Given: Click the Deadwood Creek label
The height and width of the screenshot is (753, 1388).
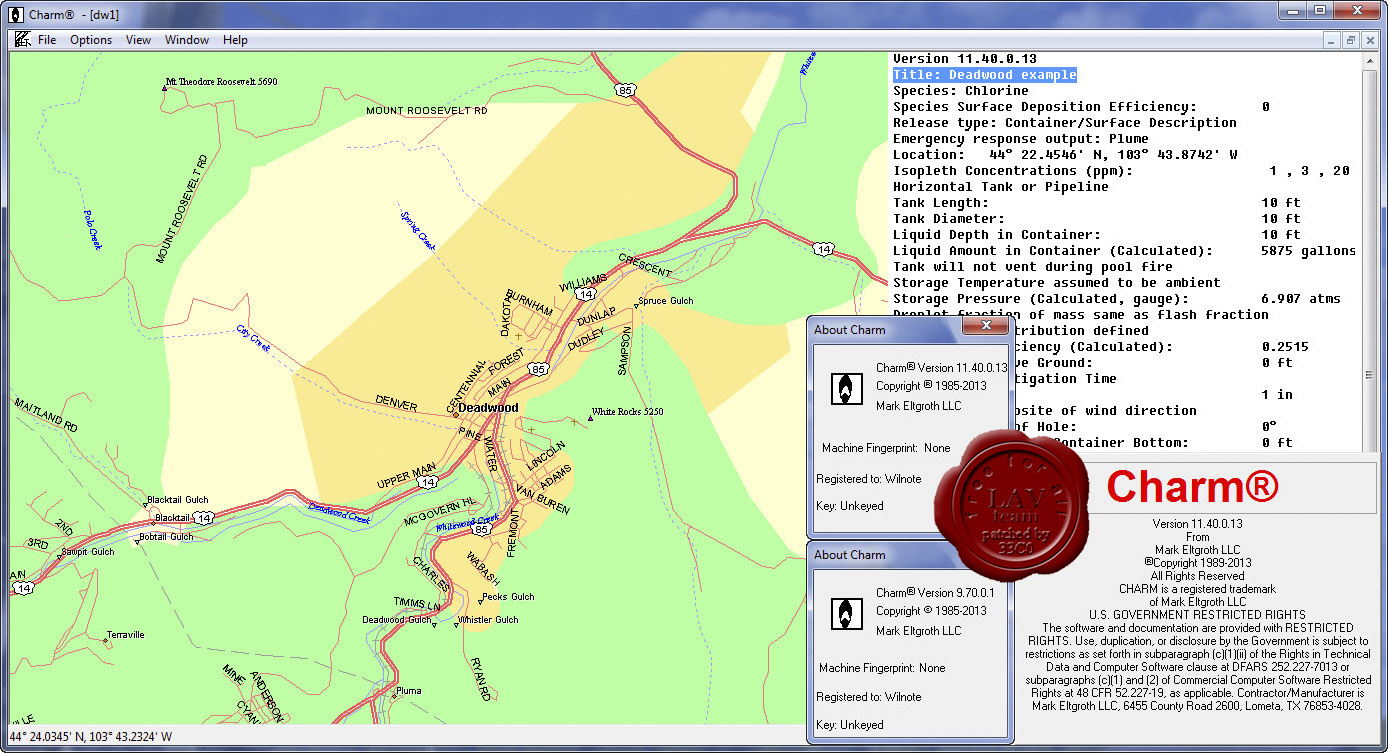Looking at the screenshot, I should (339, 512).
